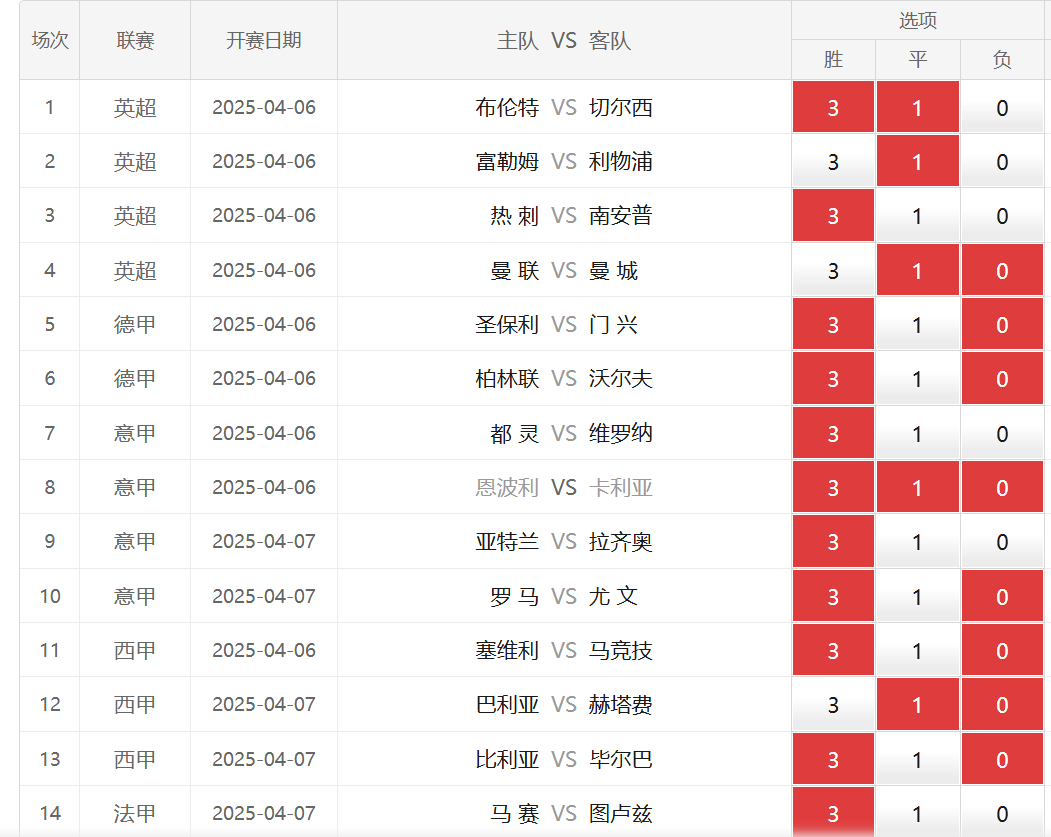This screenshot has height=837, width=1051.
Task: Click away team name 曼城
Action: point(613,270)
